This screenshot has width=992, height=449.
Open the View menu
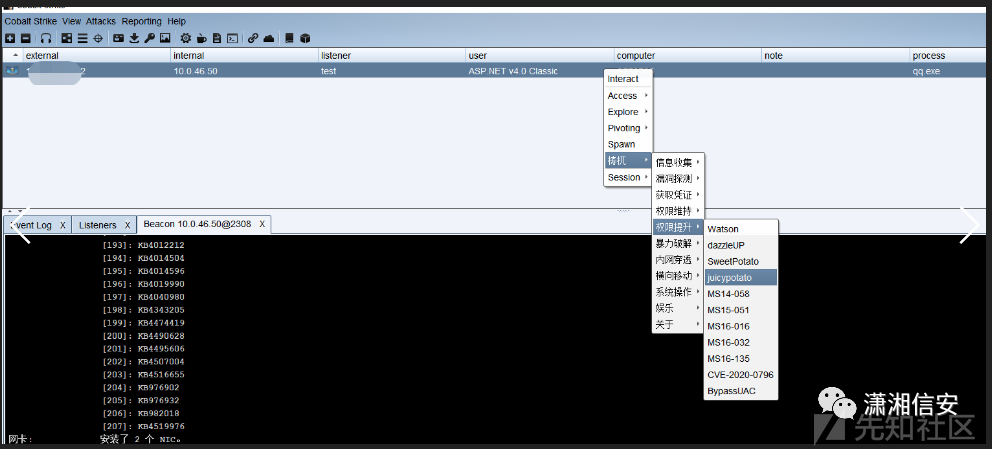click(x=71, y=21)
